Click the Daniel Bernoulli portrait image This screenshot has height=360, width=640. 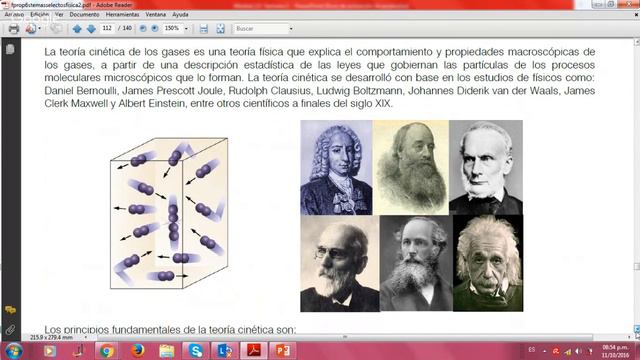pos(336,167)
